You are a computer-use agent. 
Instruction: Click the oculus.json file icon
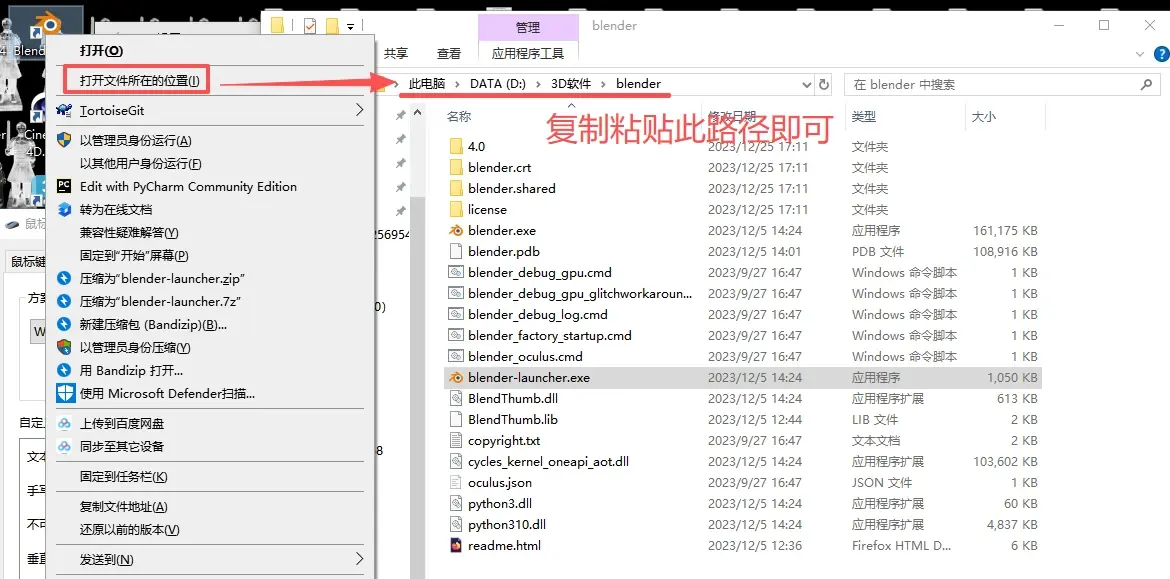[456, 482]
